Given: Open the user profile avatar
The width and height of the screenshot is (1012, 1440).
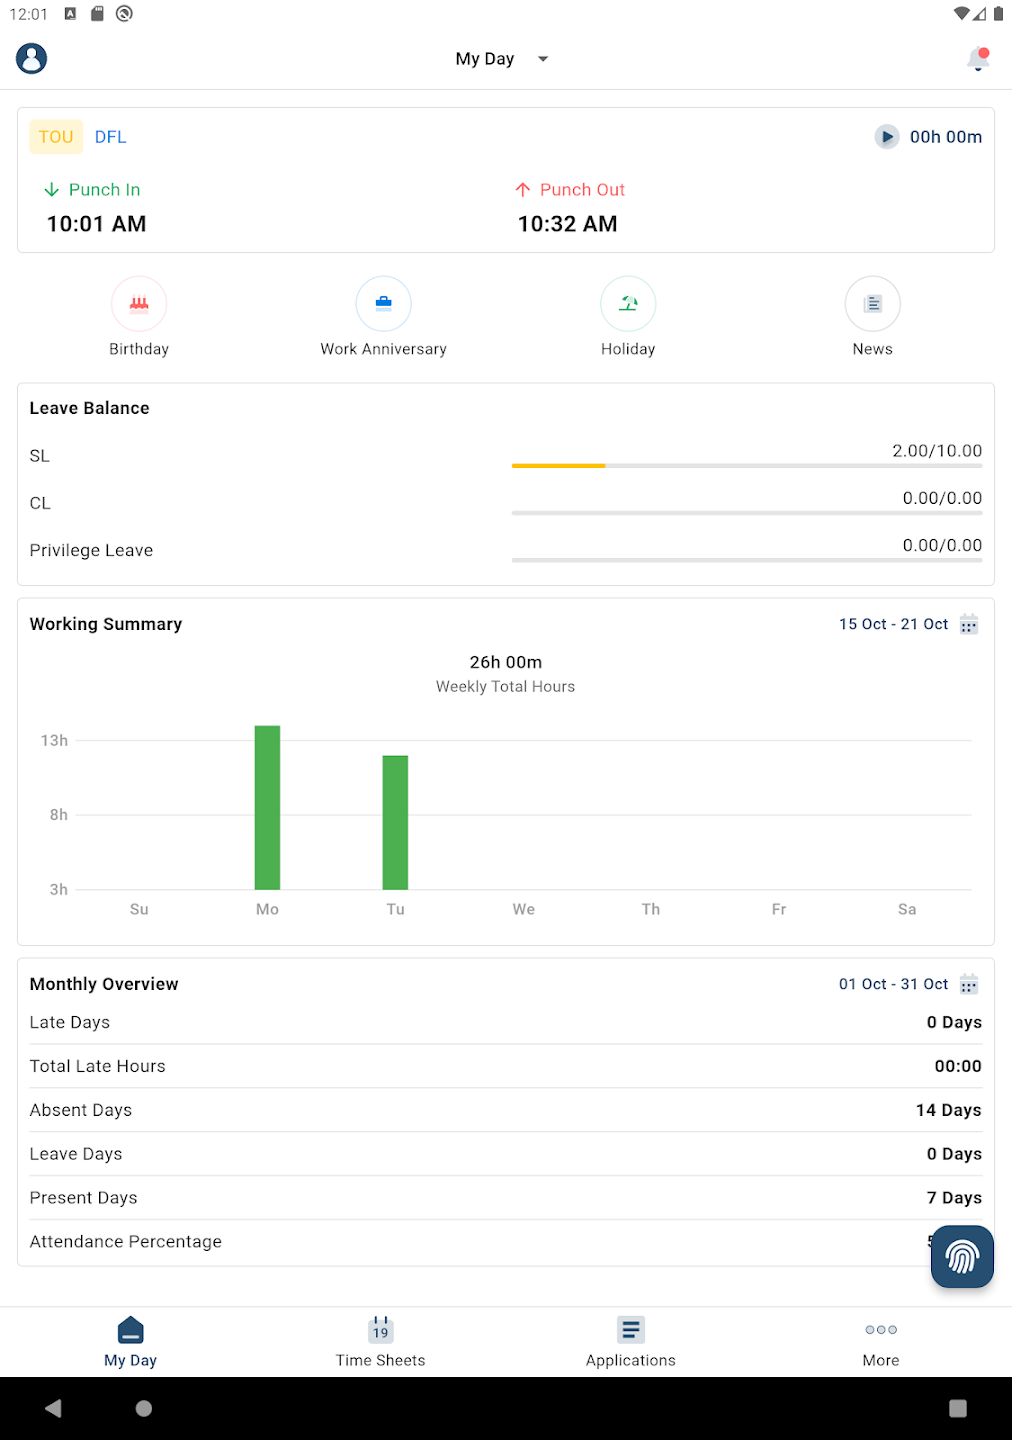Looking at the screenshot, I should click(32, 59).
